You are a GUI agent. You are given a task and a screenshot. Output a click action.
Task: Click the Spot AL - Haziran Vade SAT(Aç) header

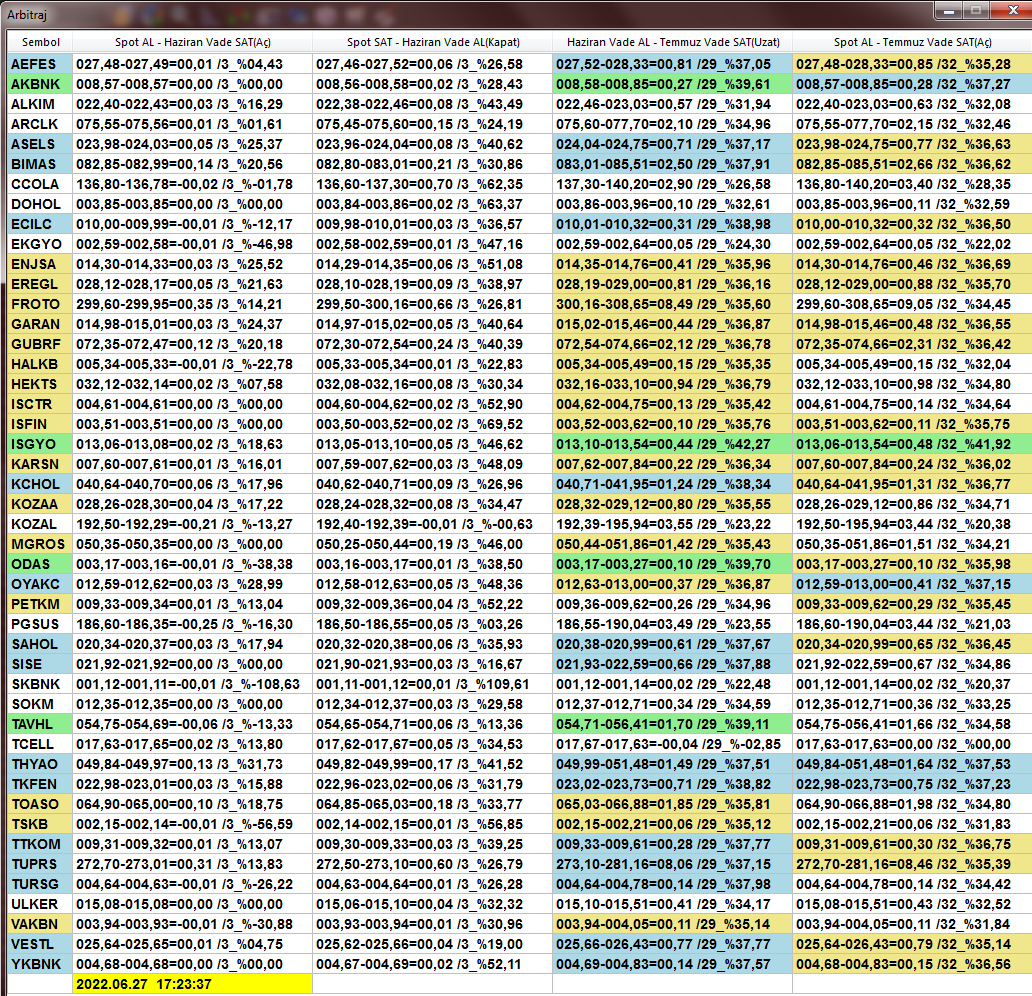192,42
